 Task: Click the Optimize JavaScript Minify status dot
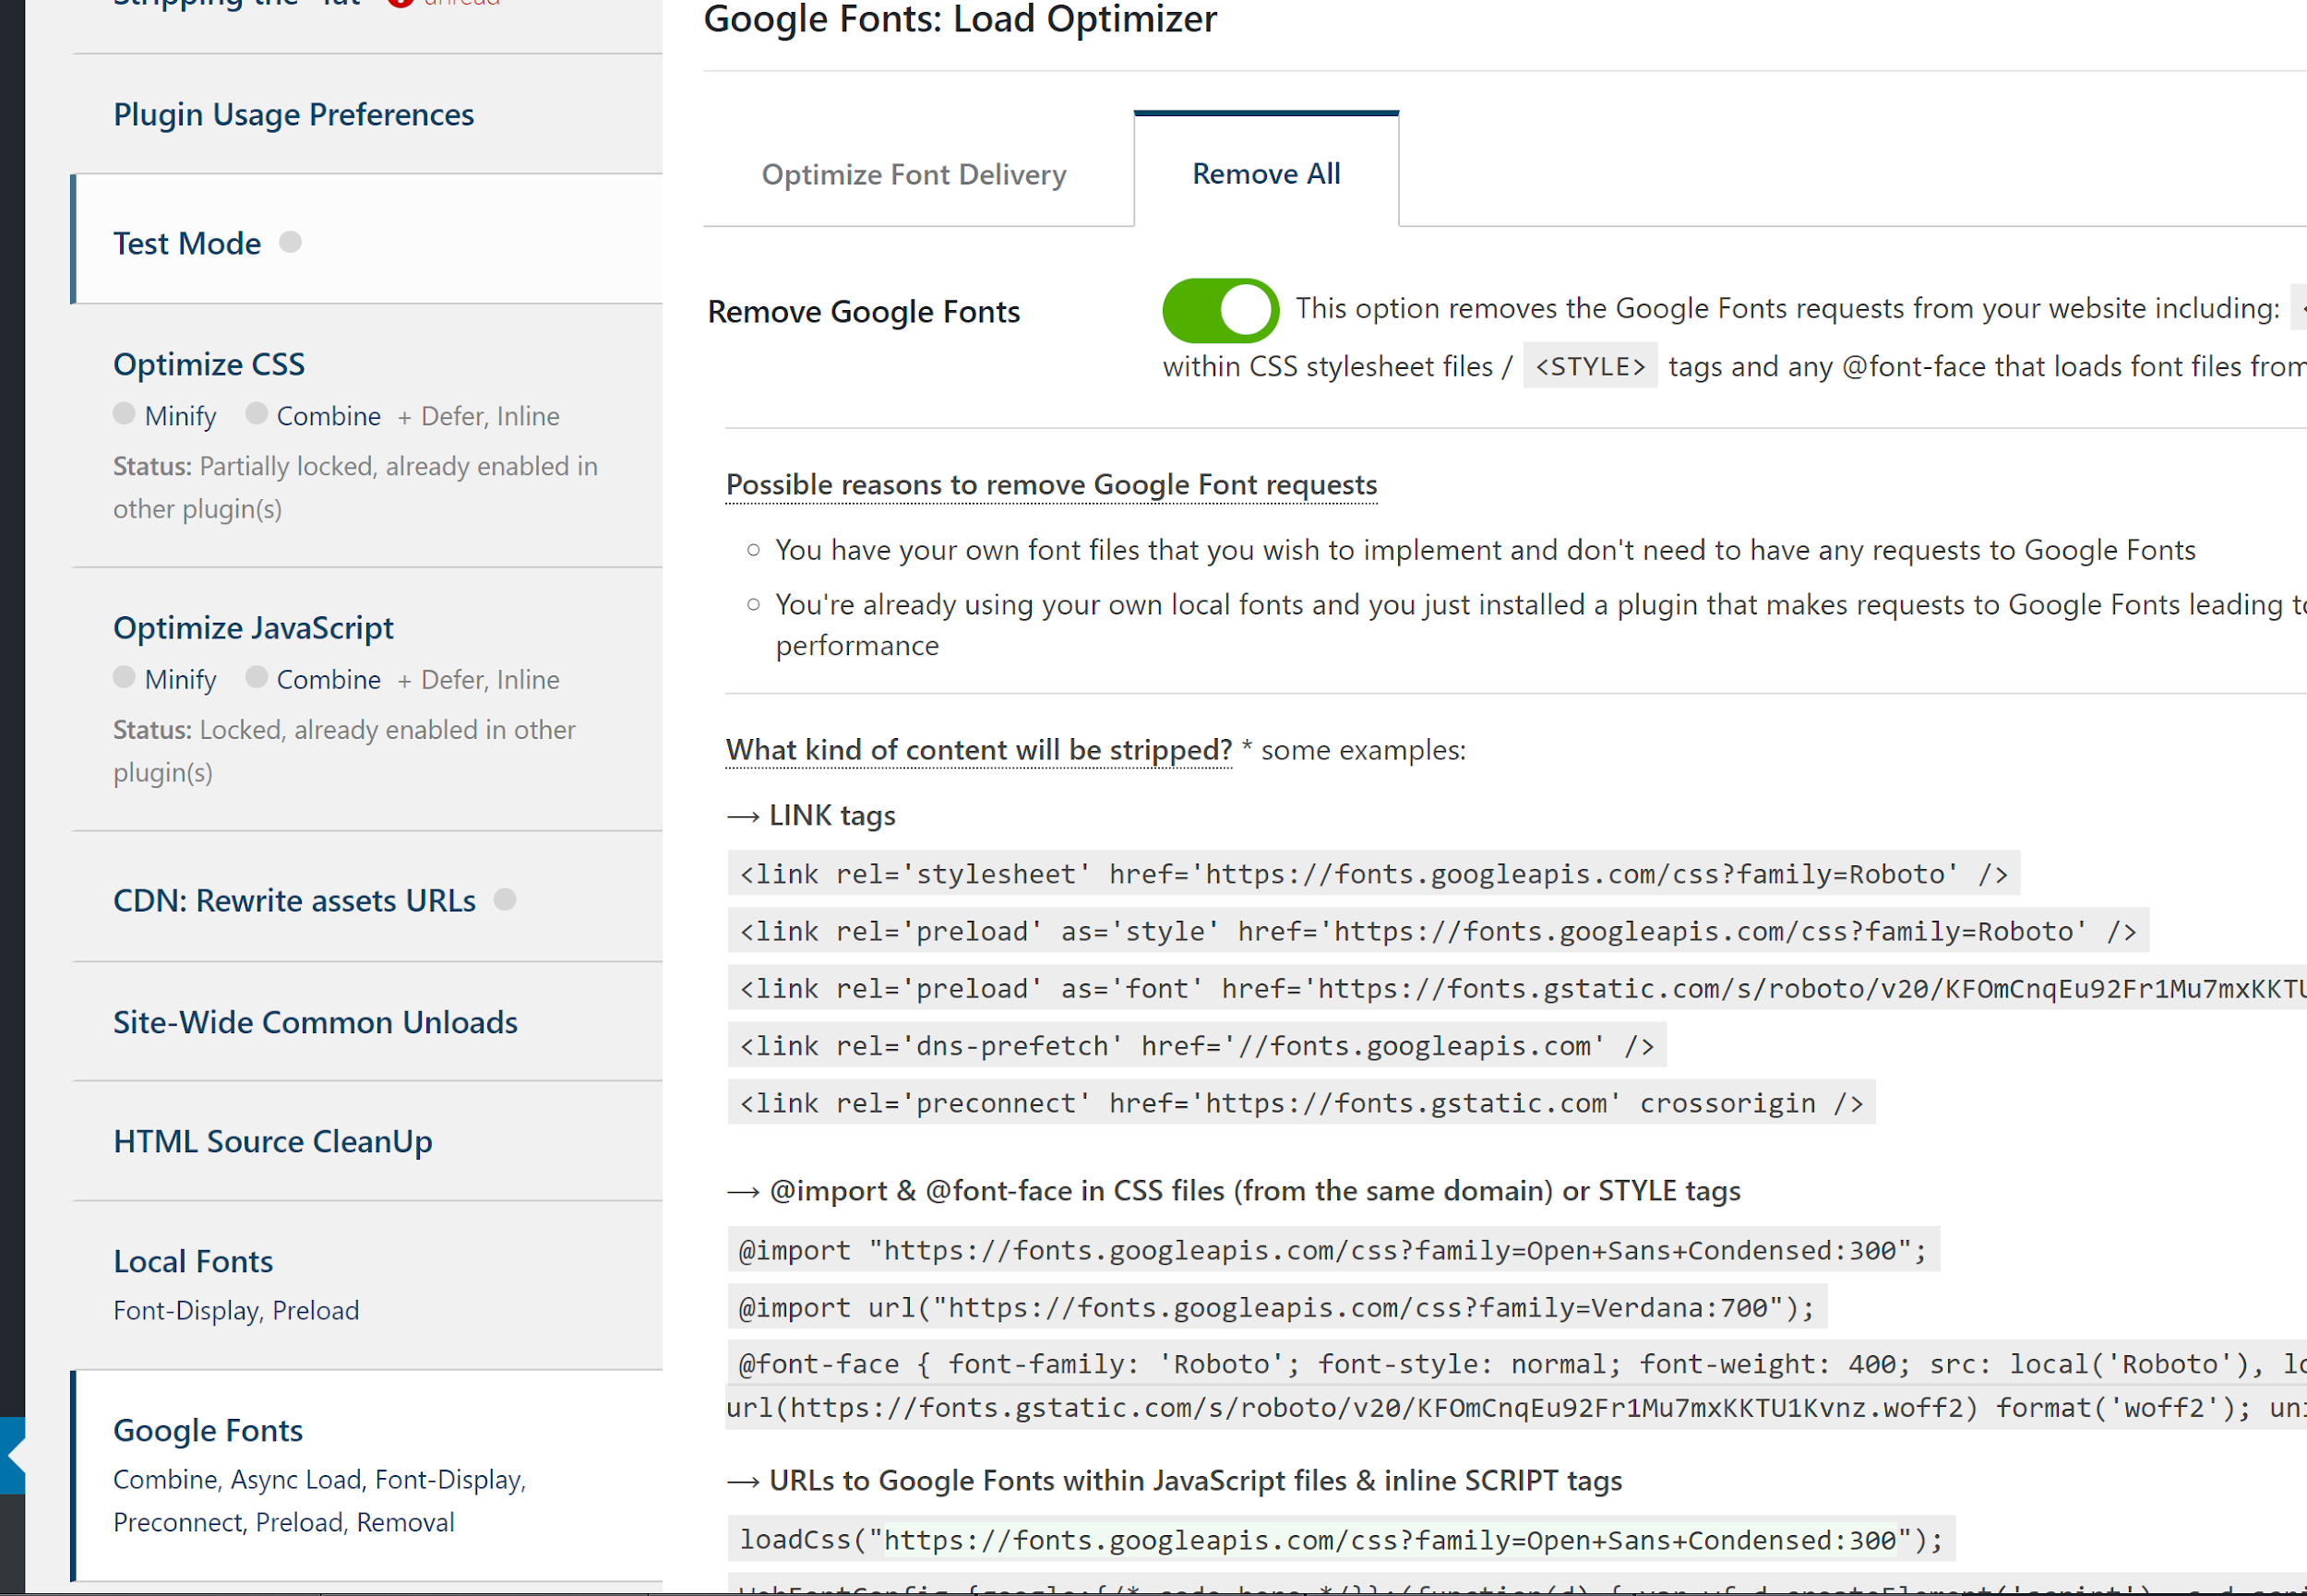point(124,677)
